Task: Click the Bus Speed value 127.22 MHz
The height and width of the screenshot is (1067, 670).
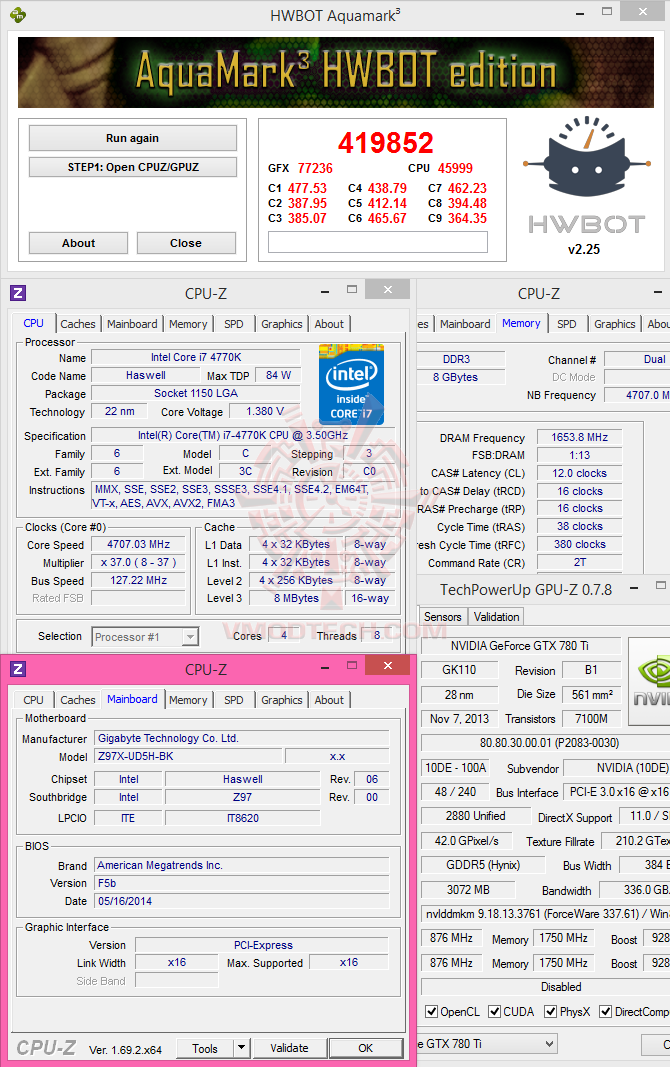Action: [x=139, y=580]
